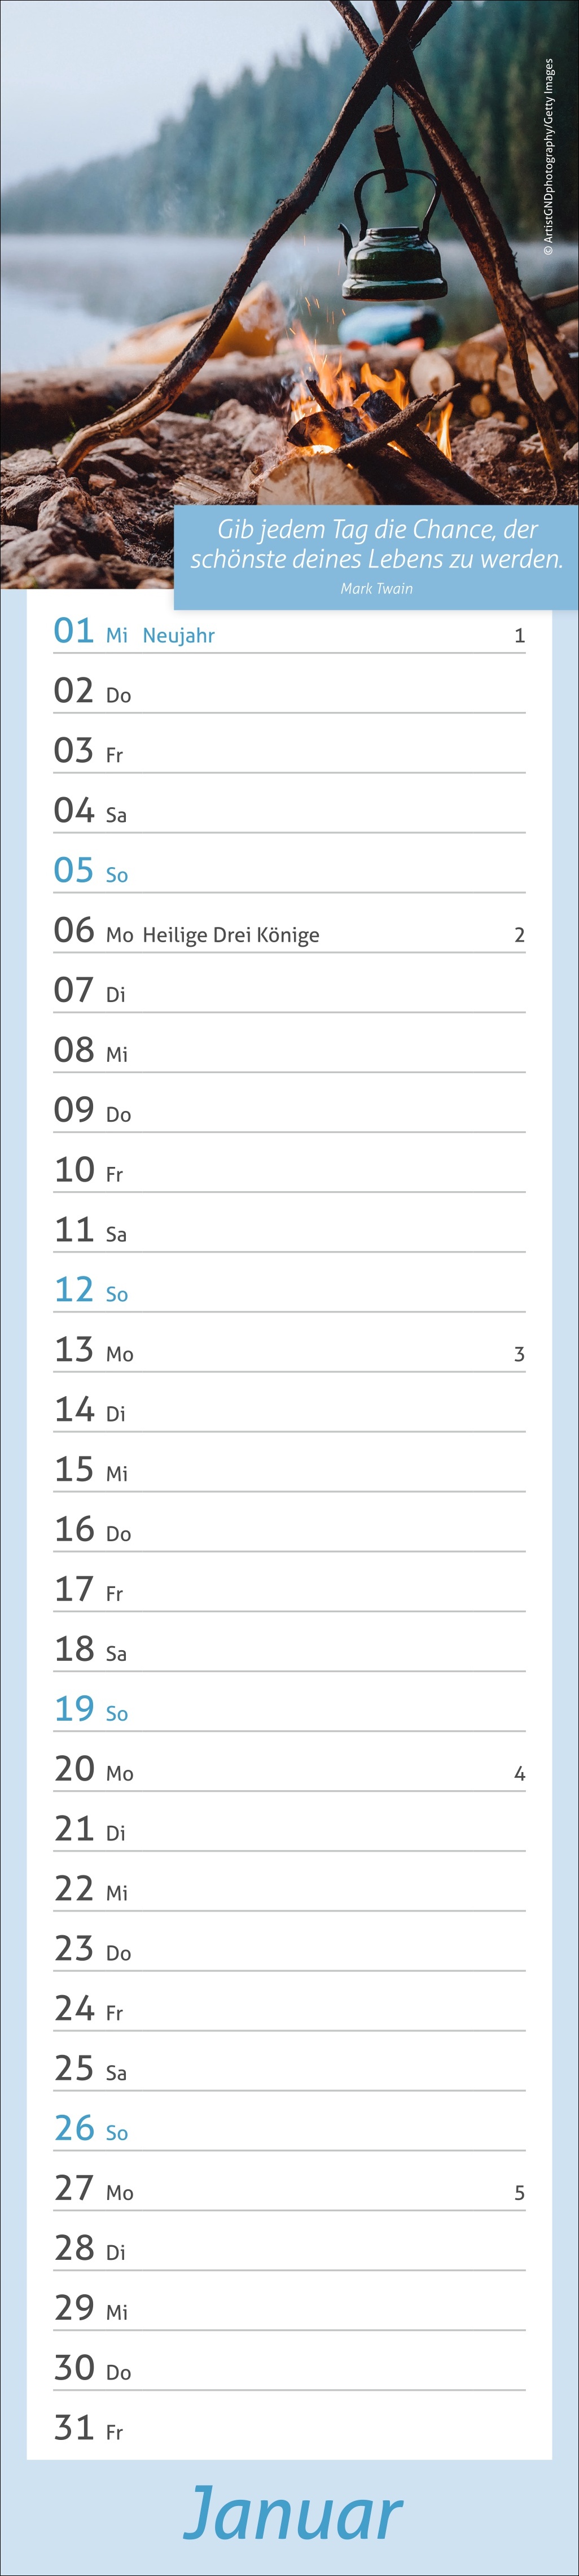Click the Getty Images photo credit
This screenshot has width=579, height=2576.
tap(548, 158)
